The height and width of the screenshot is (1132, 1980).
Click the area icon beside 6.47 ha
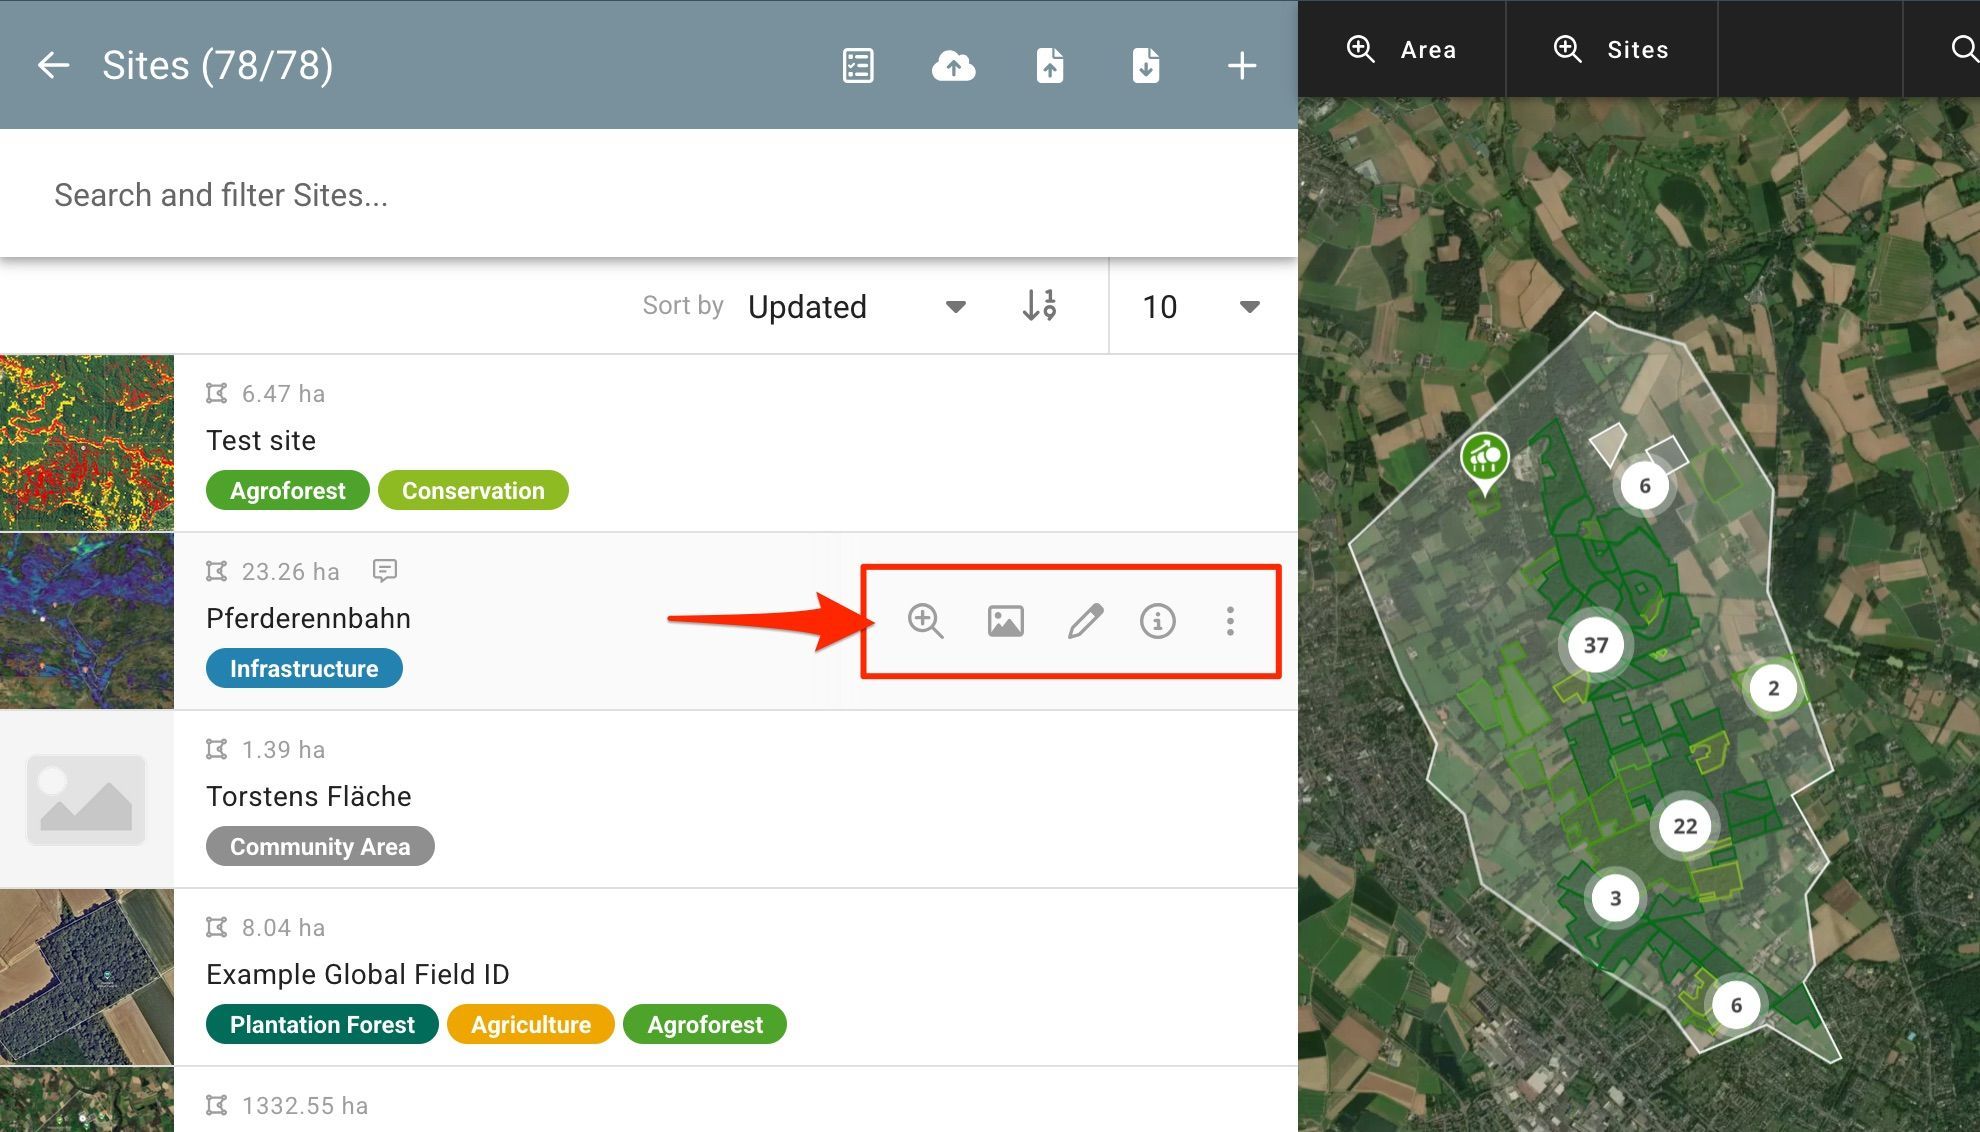[x=216, y=393]
